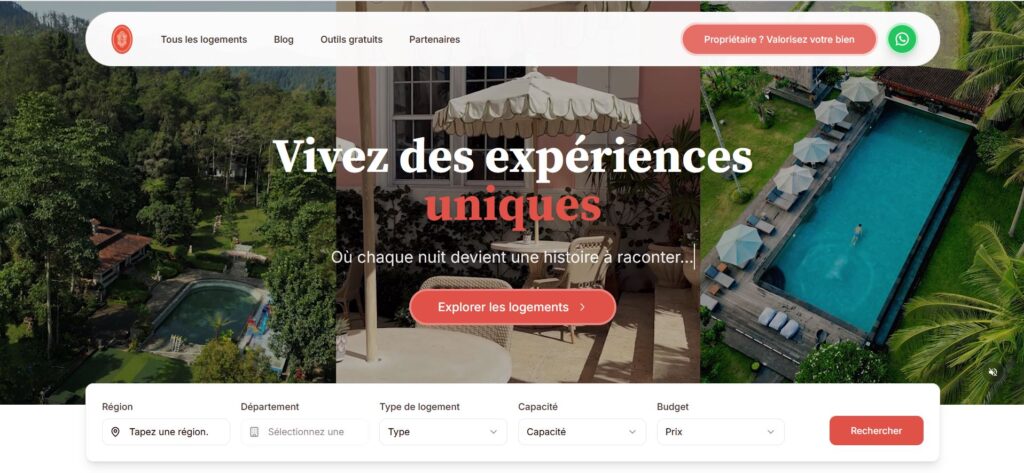Focus the Tapez une région input
This screenshot has width=1024, height=473.
pyautogui.click(x=166, y=432)
